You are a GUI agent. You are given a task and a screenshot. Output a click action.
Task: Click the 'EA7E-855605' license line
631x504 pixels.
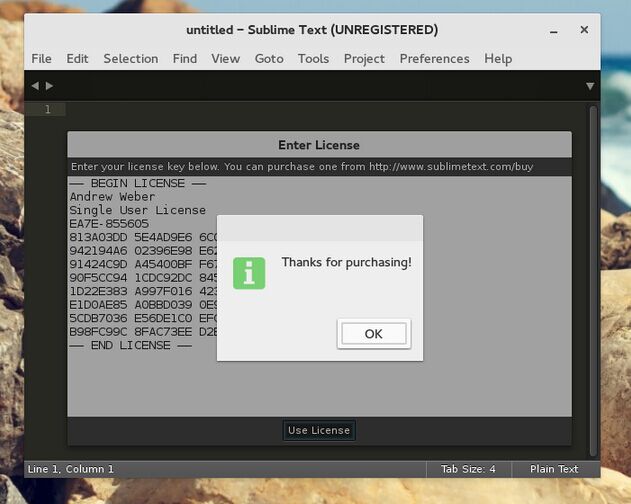click(x=109, y=224)
